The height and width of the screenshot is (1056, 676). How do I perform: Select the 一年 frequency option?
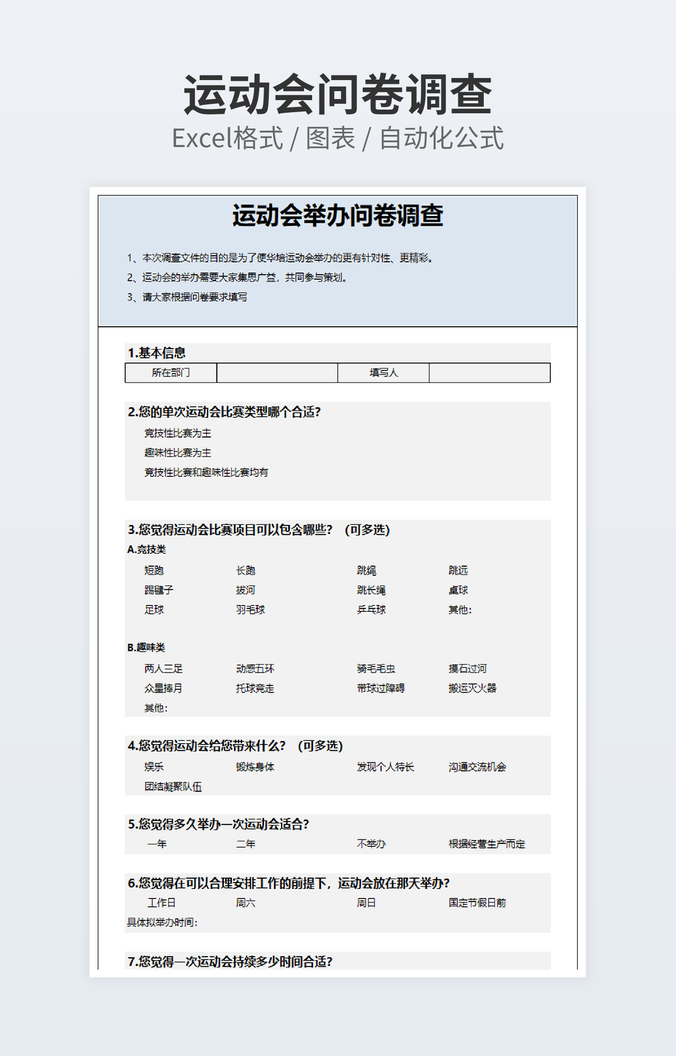157,844
